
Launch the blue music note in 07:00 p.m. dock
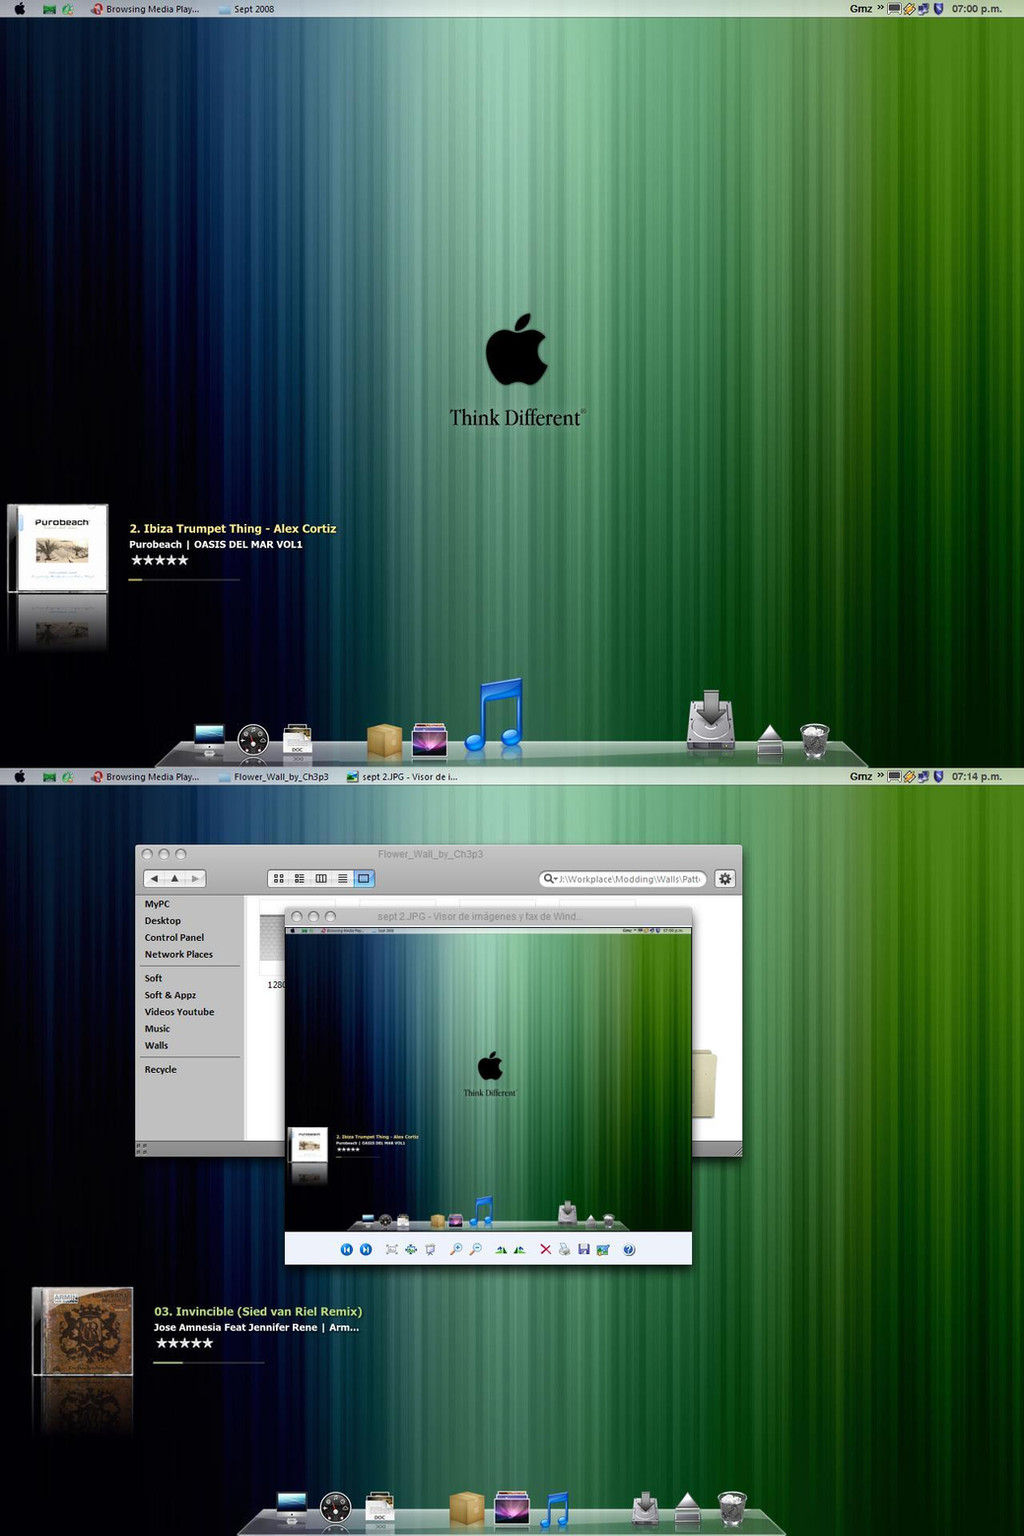495,714
